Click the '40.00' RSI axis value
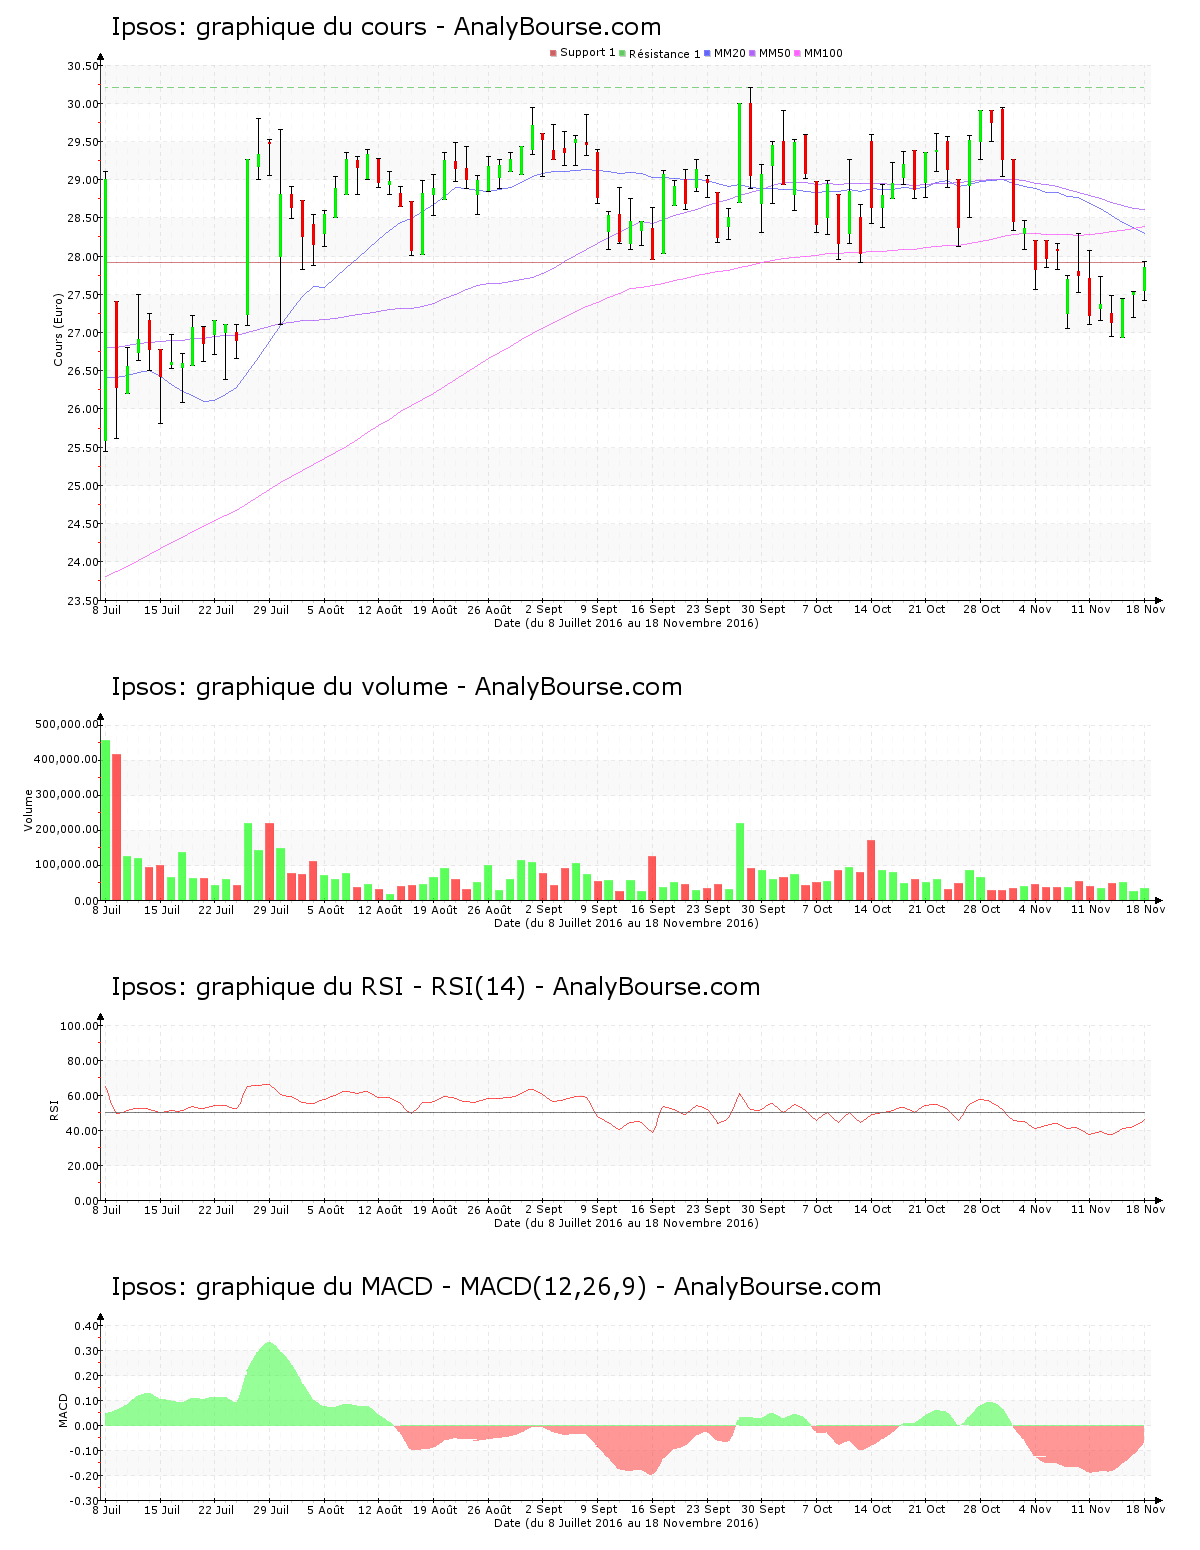Viewport: 1200px width, 1550px height. click(x=83, y=1131)
